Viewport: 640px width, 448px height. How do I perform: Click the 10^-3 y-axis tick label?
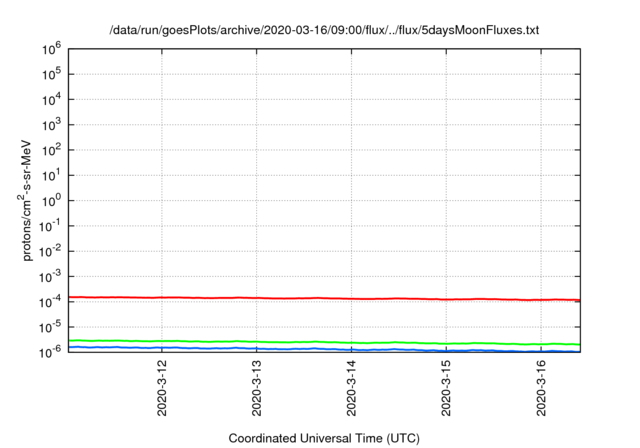click(50, 277)
